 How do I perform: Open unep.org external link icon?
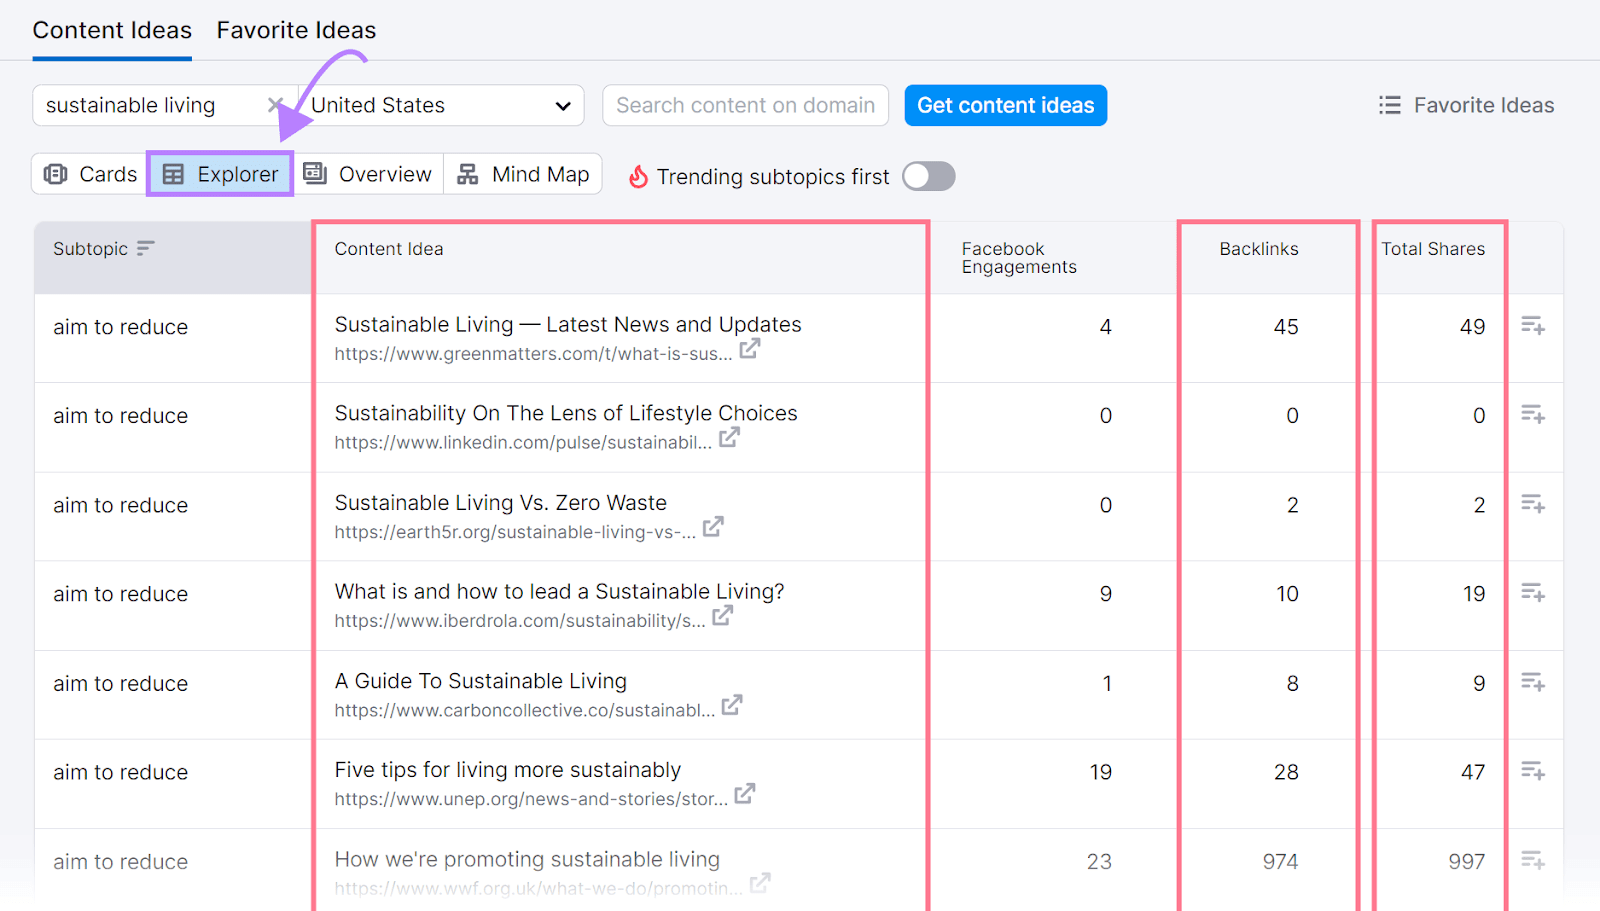click(x=745, y=794)
